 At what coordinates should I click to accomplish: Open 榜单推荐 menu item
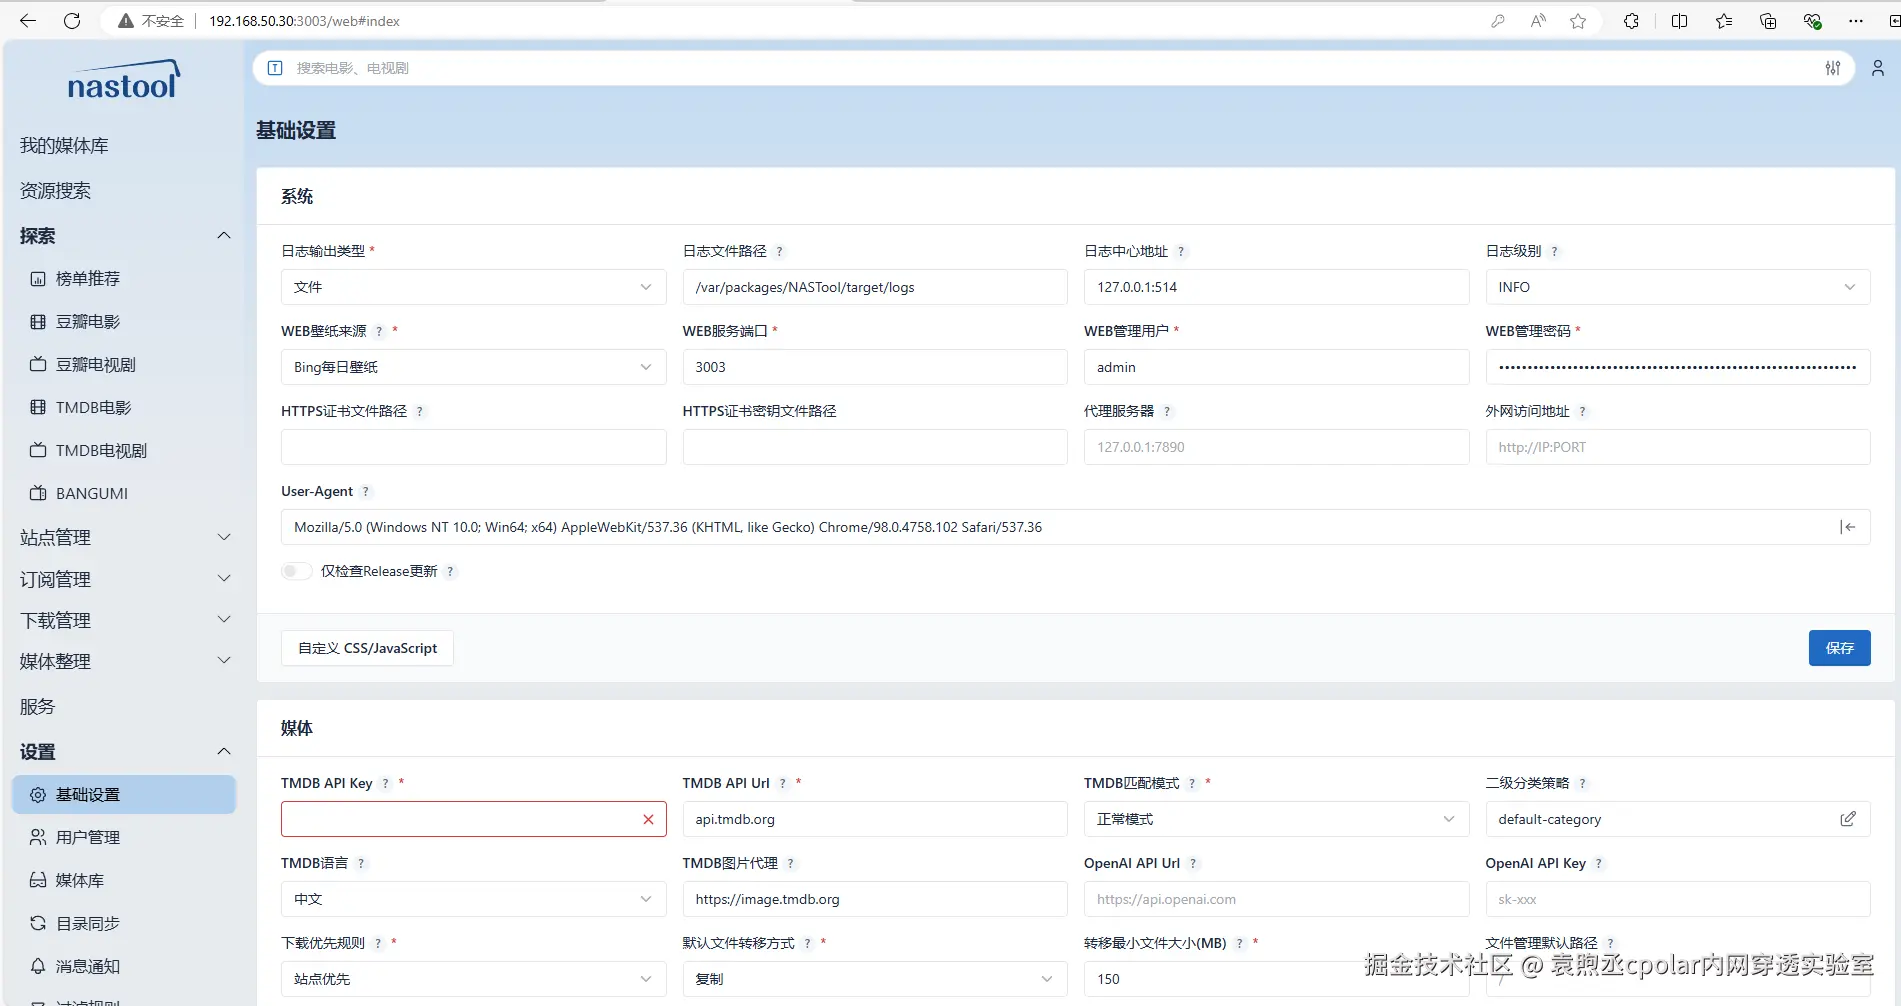pyautogui.click(x=88, y=279)
